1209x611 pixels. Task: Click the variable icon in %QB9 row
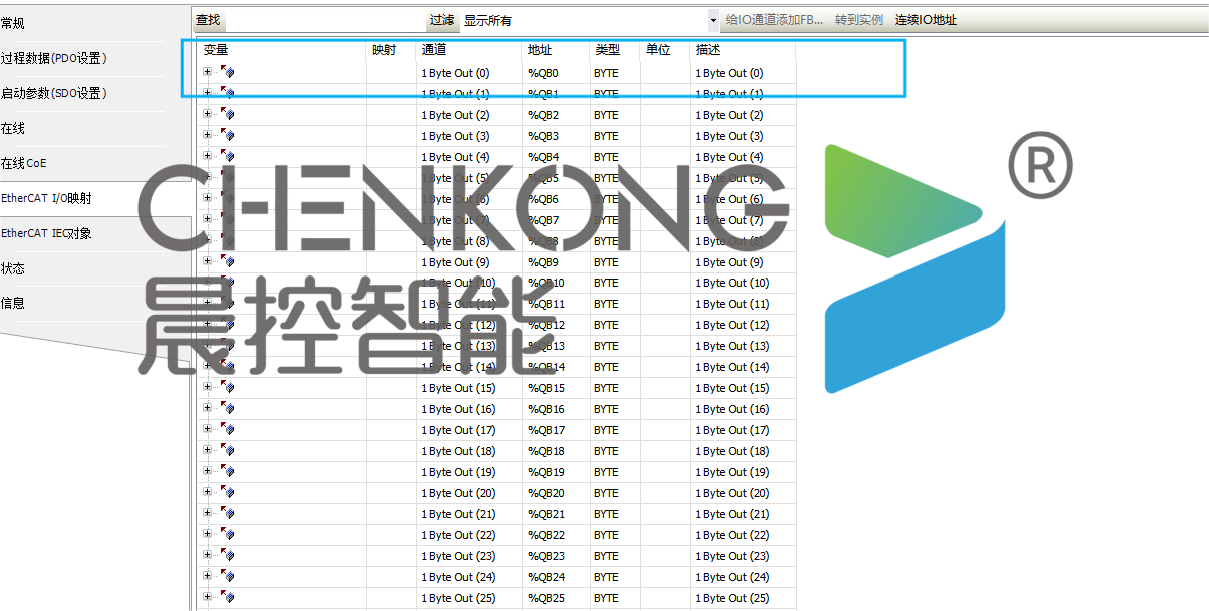227,261
